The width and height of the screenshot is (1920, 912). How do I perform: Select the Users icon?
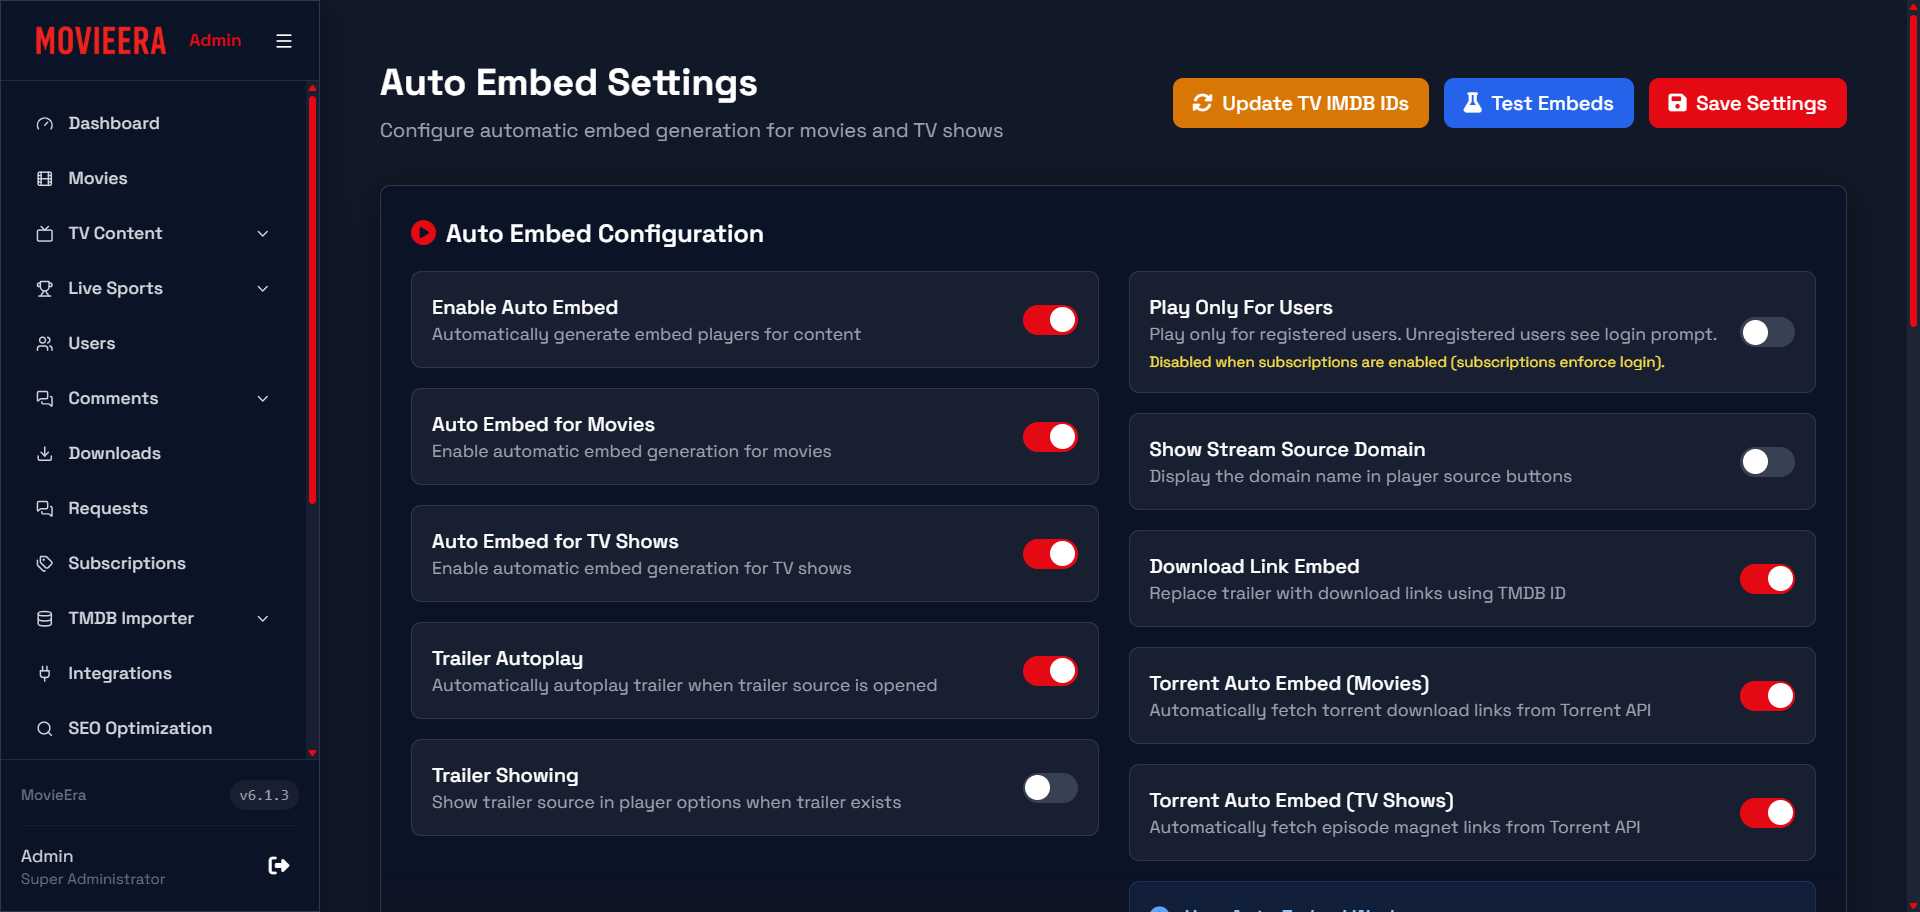(x=45, y=343)
